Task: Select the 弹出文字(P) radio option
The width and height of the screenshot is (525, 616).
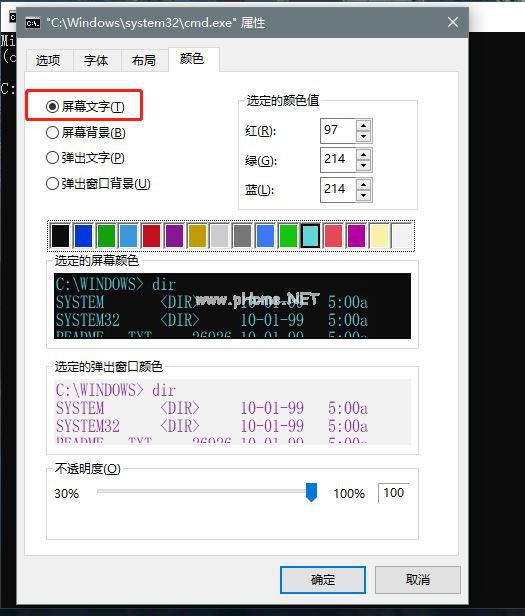Action: [85, 158]
